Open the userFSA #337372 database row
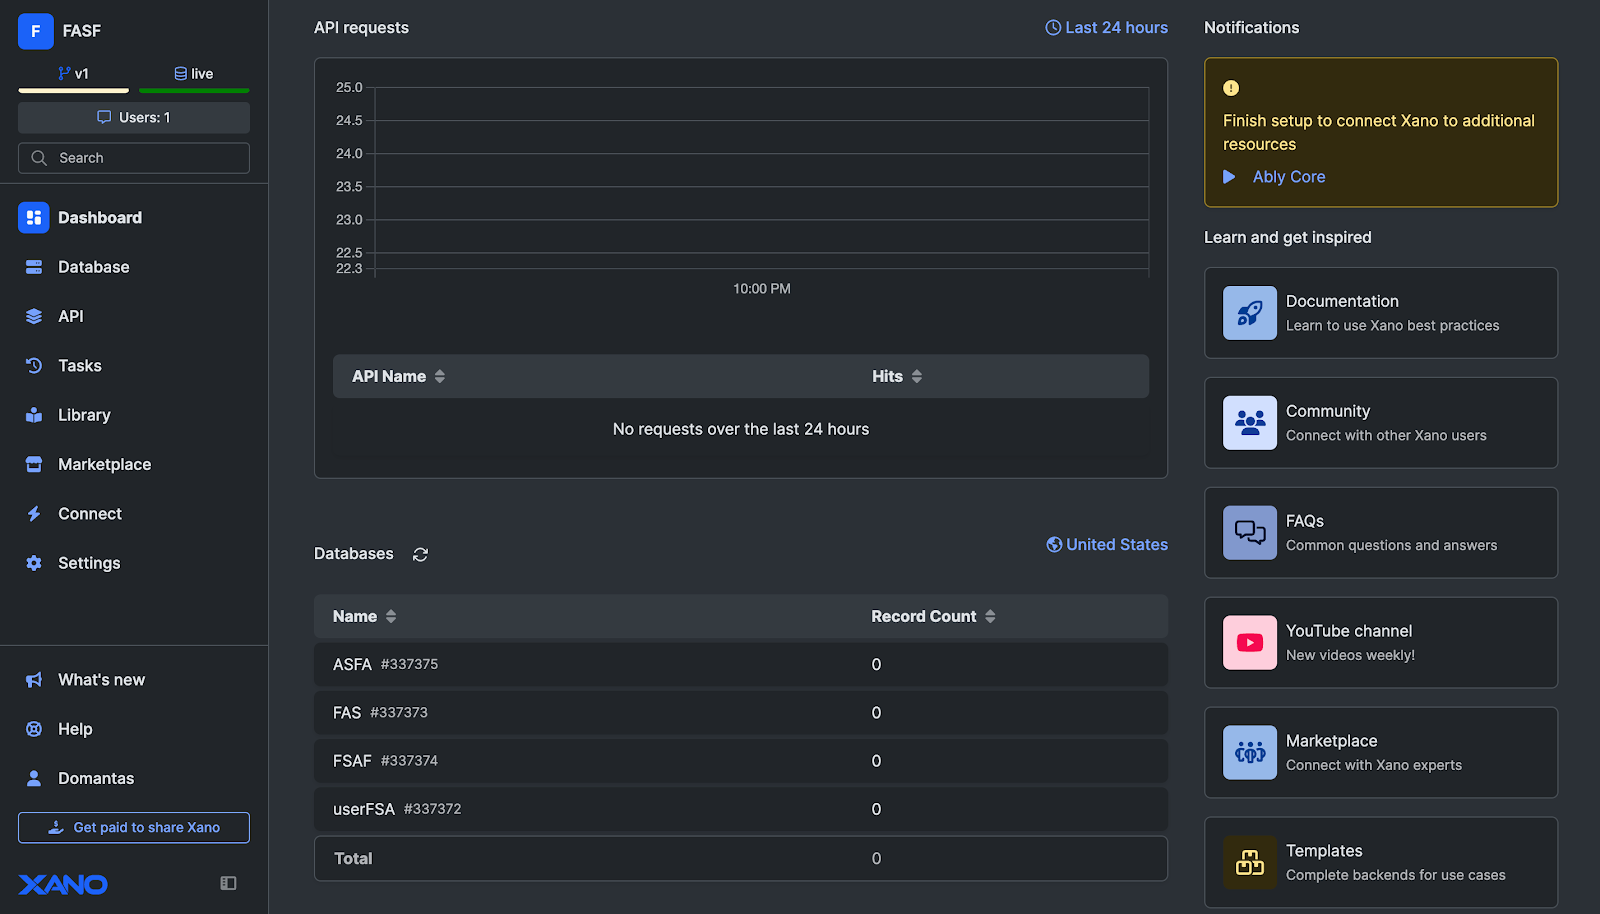 click(741, 809)
